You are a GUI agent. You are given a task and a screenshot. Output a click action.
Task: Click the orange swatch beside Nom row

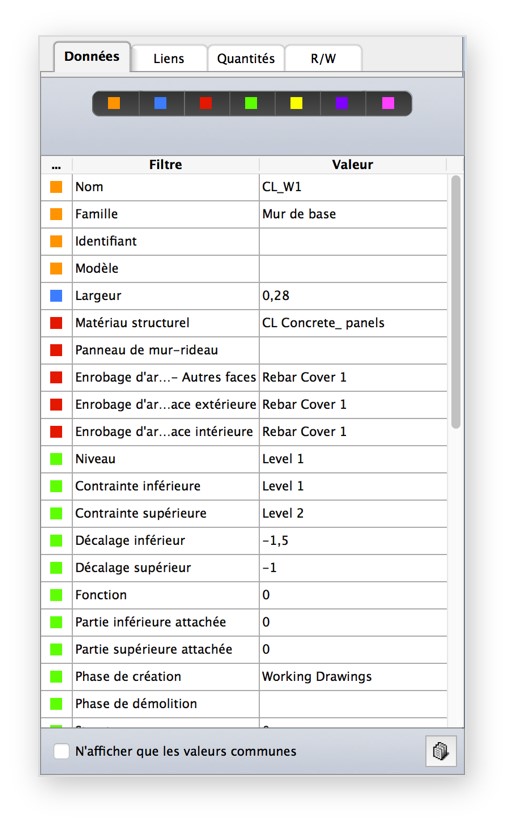[56, 187]
